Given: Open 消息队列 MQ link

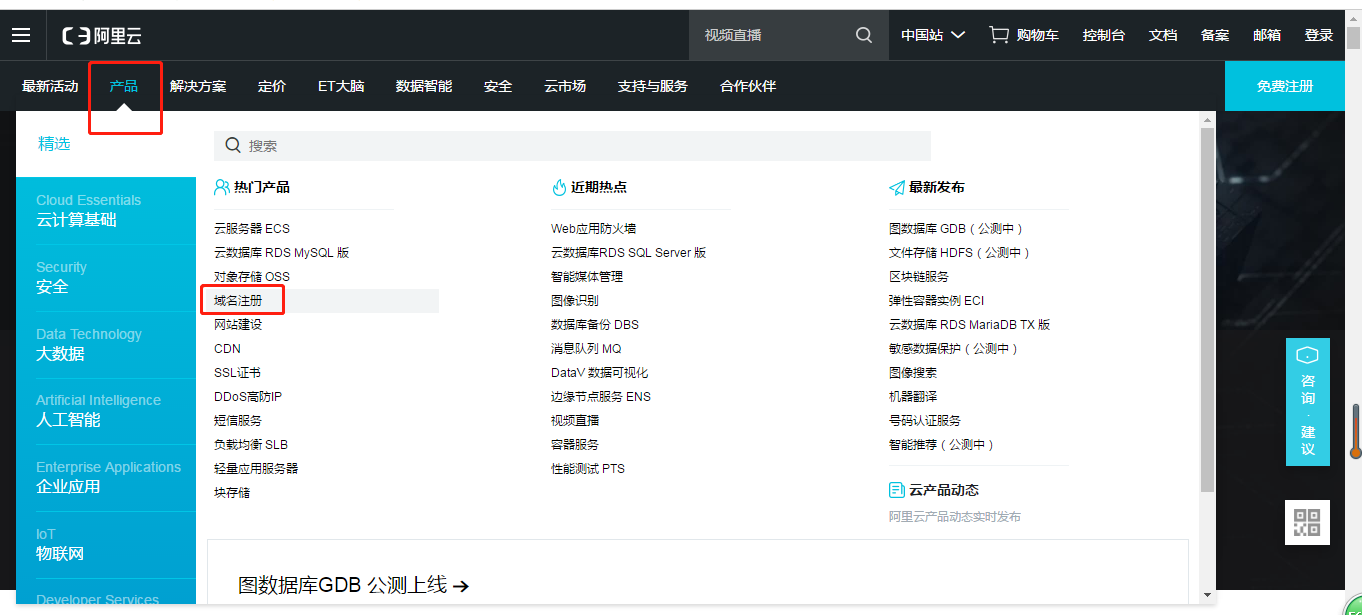Looking at the screenshot, I should point(586,348).
